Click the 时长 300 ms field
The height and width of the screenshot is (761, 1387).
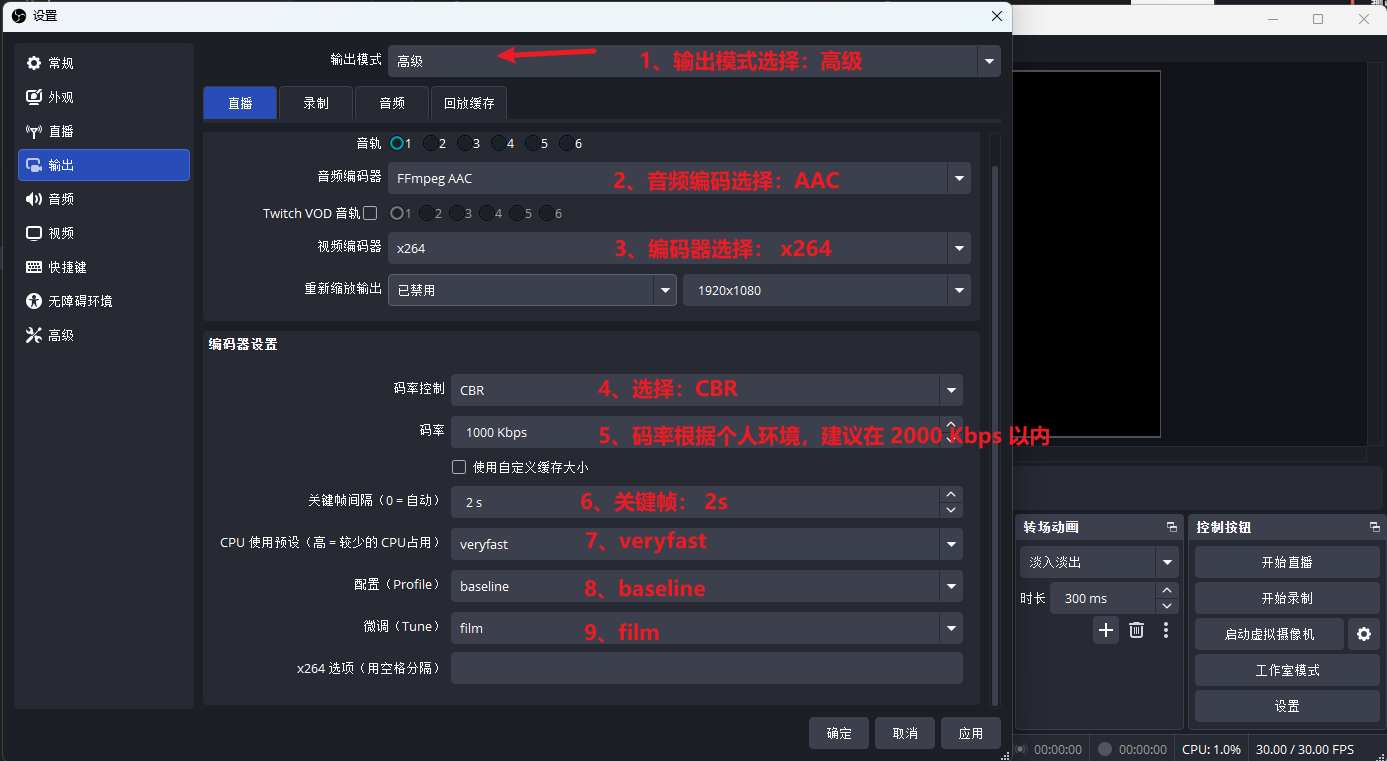click(x=1114, y=598)
